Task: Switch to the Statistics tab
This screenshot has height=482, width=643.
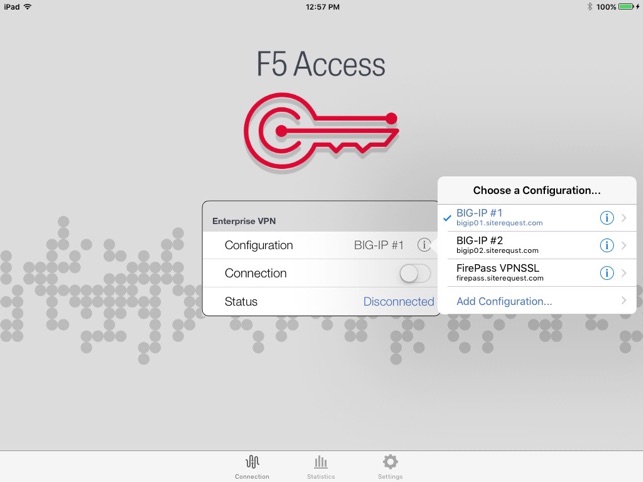Action: pos(321,467)
